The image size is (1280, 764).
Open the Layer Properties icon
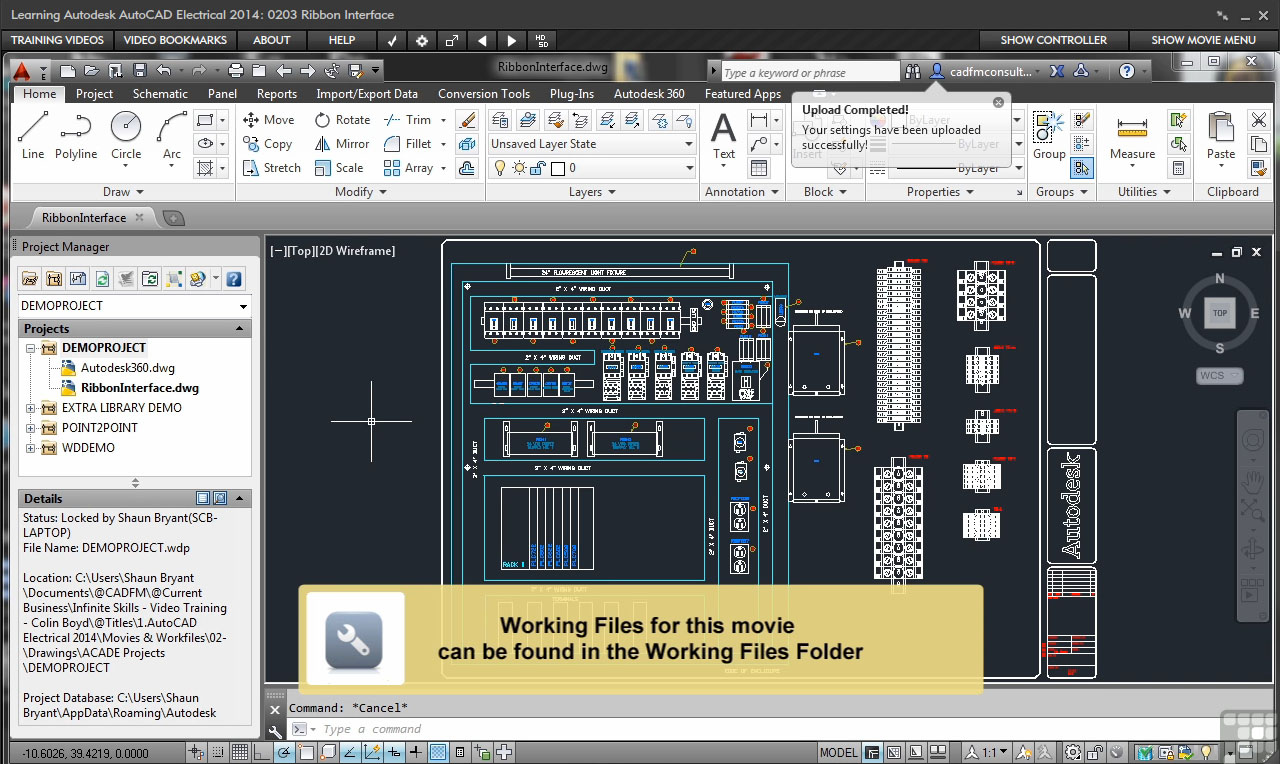tap(500, 120)
